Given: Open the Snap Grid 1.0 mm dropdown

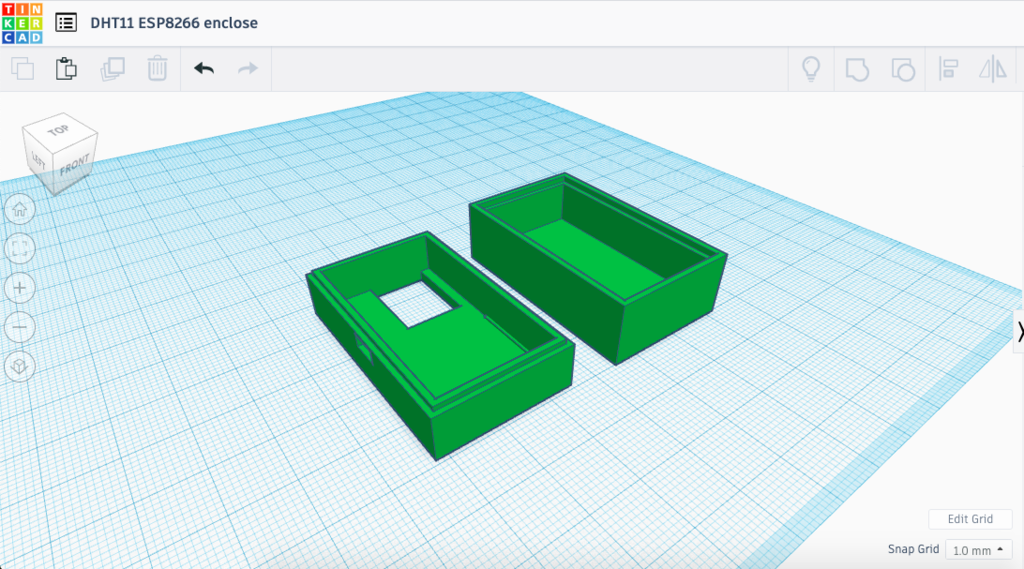Looking at the screenshot, I should pyautogui.click(x=978, y=550).
